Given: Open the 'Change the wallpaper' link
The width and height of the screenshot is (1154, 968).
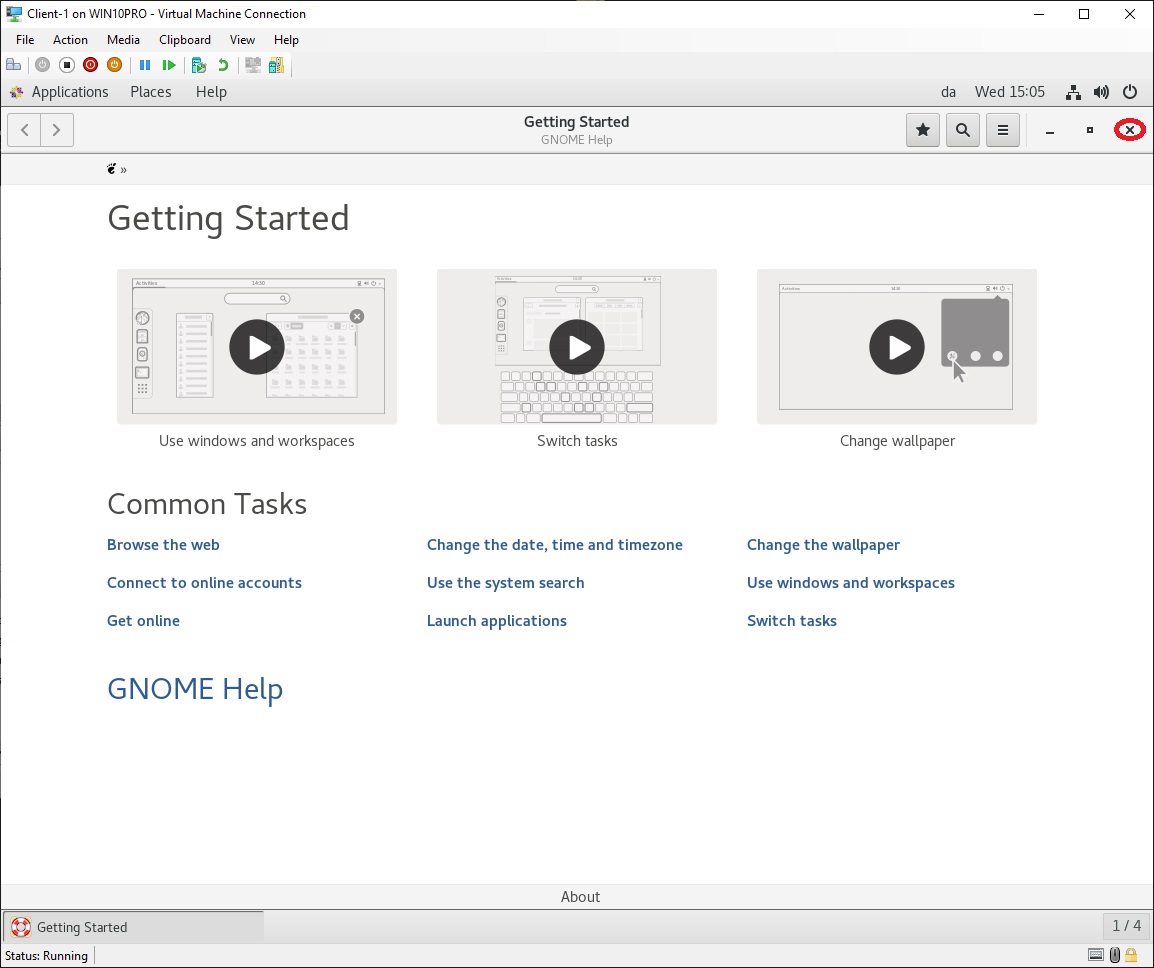Looking at the screenshot, I should tap(824, 545).
